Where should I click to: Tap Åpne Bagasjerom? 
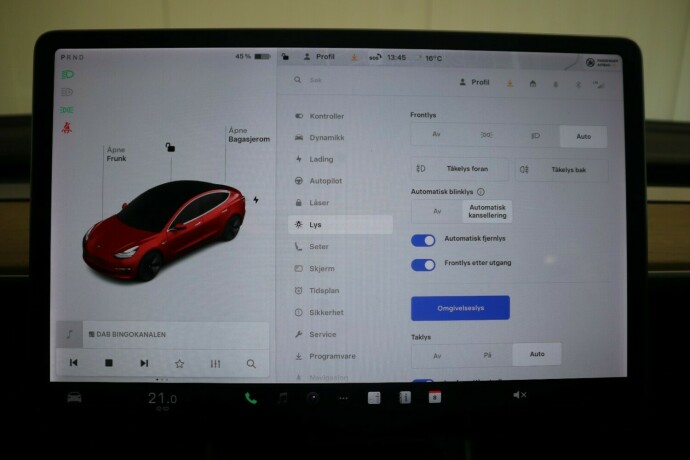(x=249, y=135)
